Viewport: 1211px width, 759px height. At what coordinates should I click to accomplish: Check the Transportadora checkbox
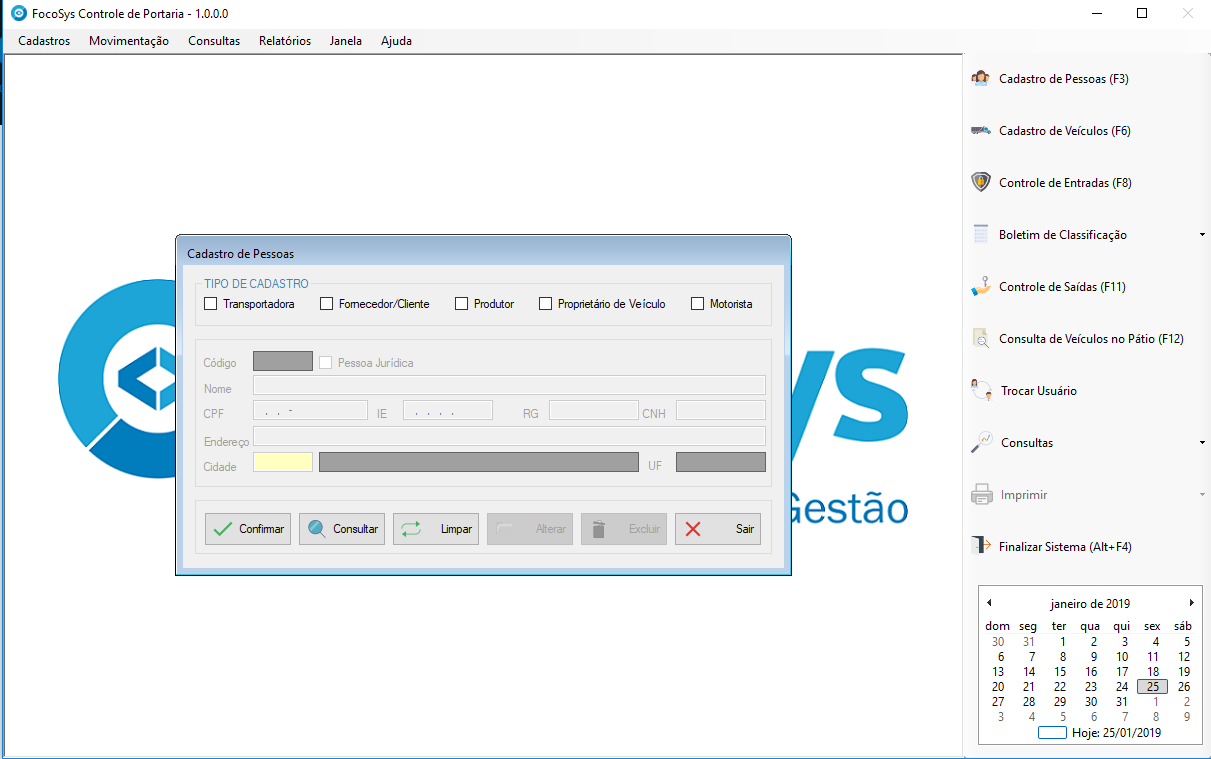[210, 304]
